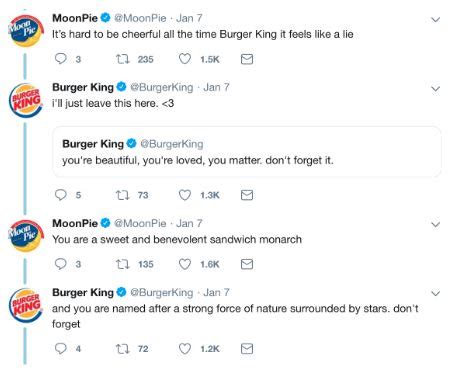Like the "sandwich monarch" tweet with 1.6K likes
457x370 pixels.
[x=185, y=264]
